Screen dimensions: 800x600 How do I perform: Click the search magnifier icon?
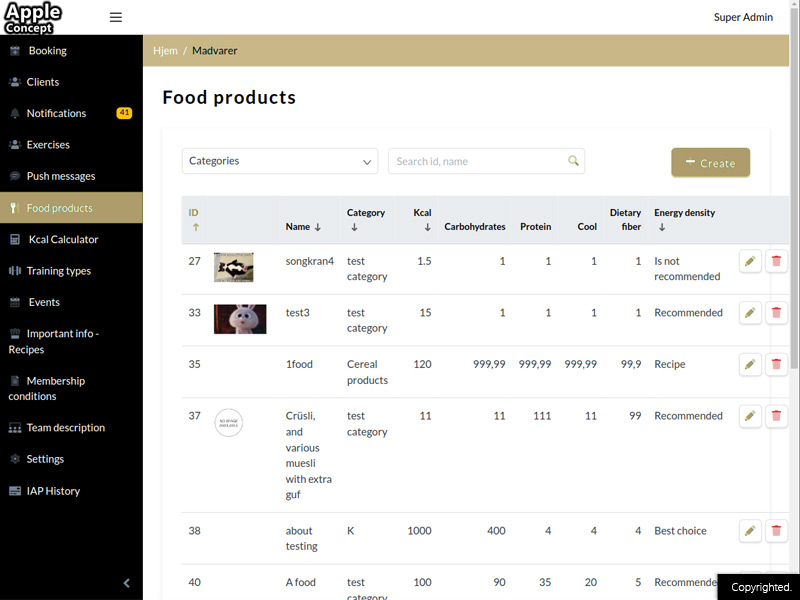[573, 161]
